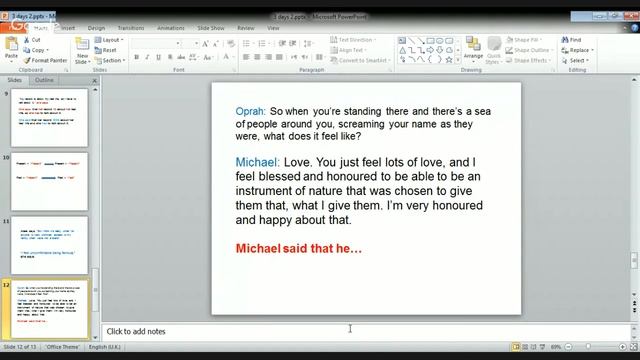Screen dimensions: 640x360
Task: Open the Arrange options
Action: click(x=473, y=50)
